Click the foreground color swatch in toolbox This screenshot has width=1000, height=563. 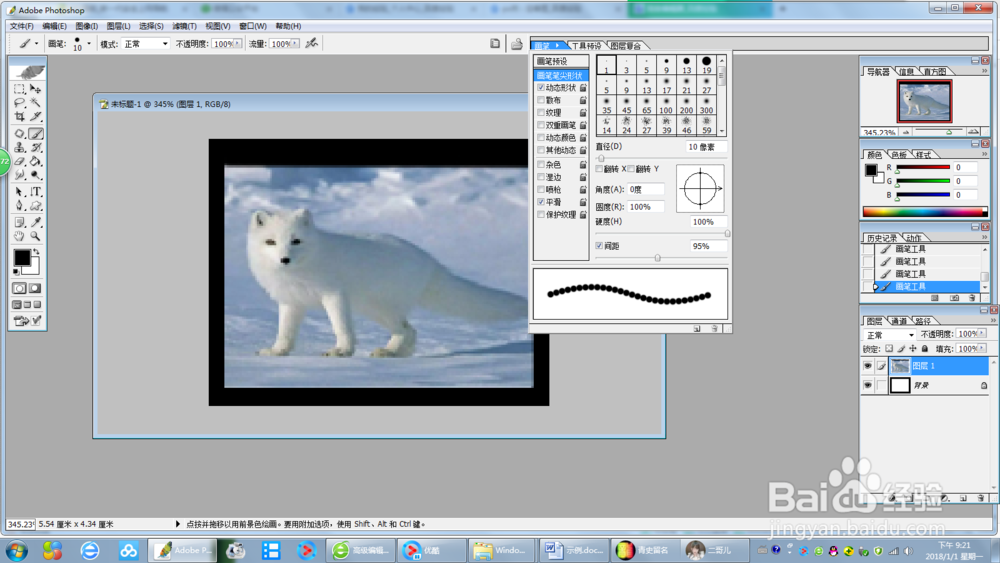(x=22, y=258)
